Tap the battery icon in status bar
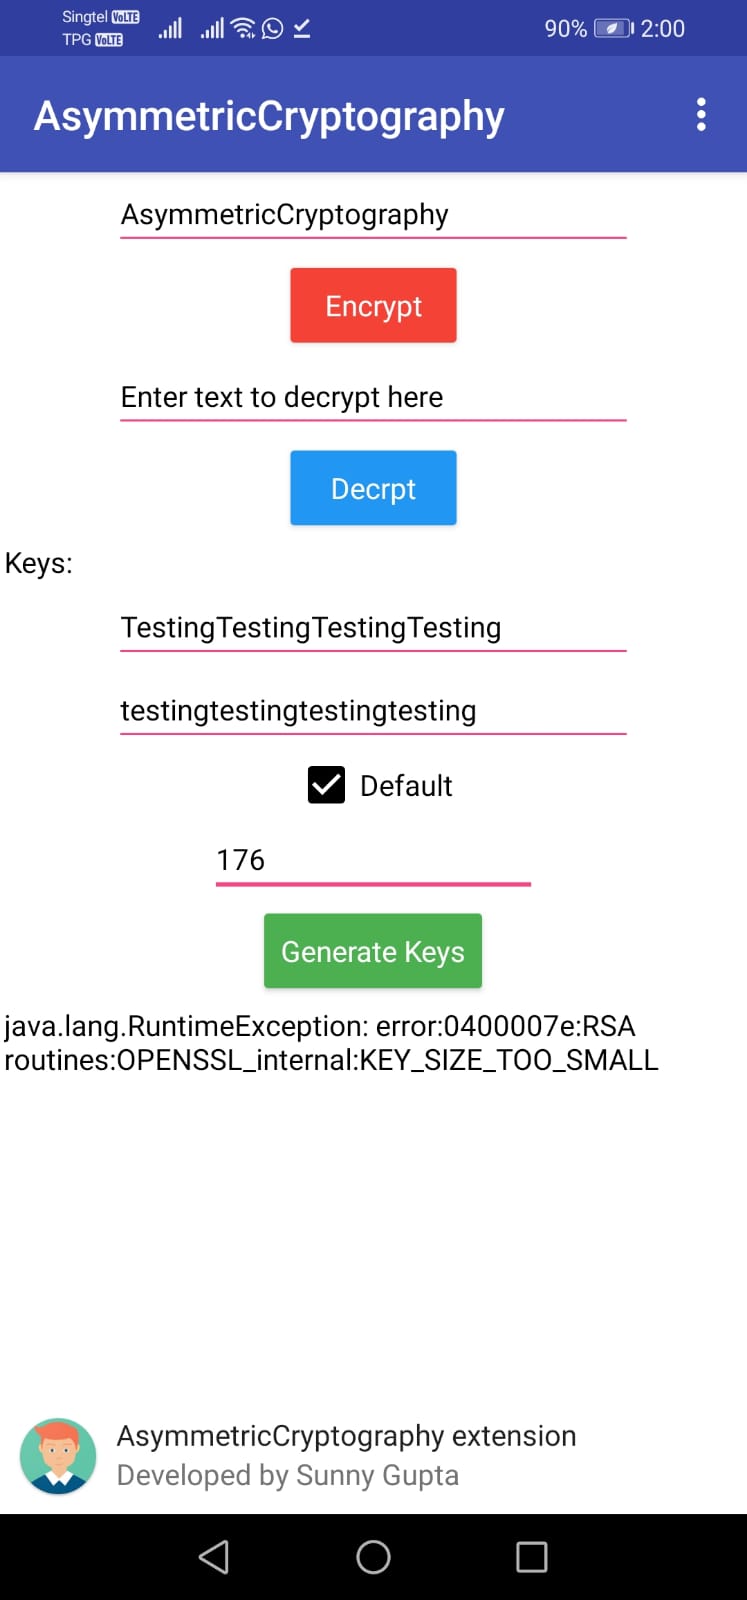Image resolution: width=747 pixels, height=1600 pixels. coord(612,28)
